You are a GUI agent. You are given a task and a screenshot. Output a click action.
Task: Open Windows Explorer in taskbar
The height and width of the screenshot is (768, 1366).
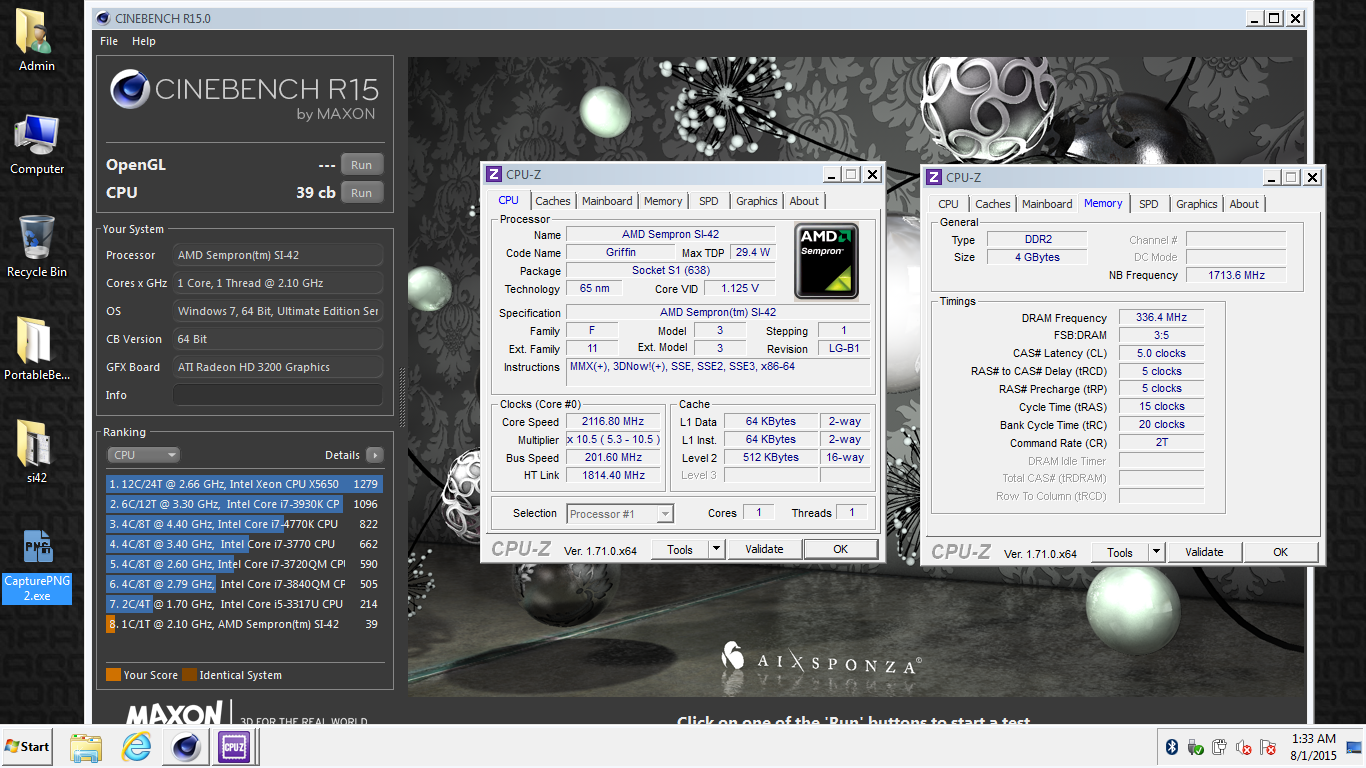(x=86, y=746)
